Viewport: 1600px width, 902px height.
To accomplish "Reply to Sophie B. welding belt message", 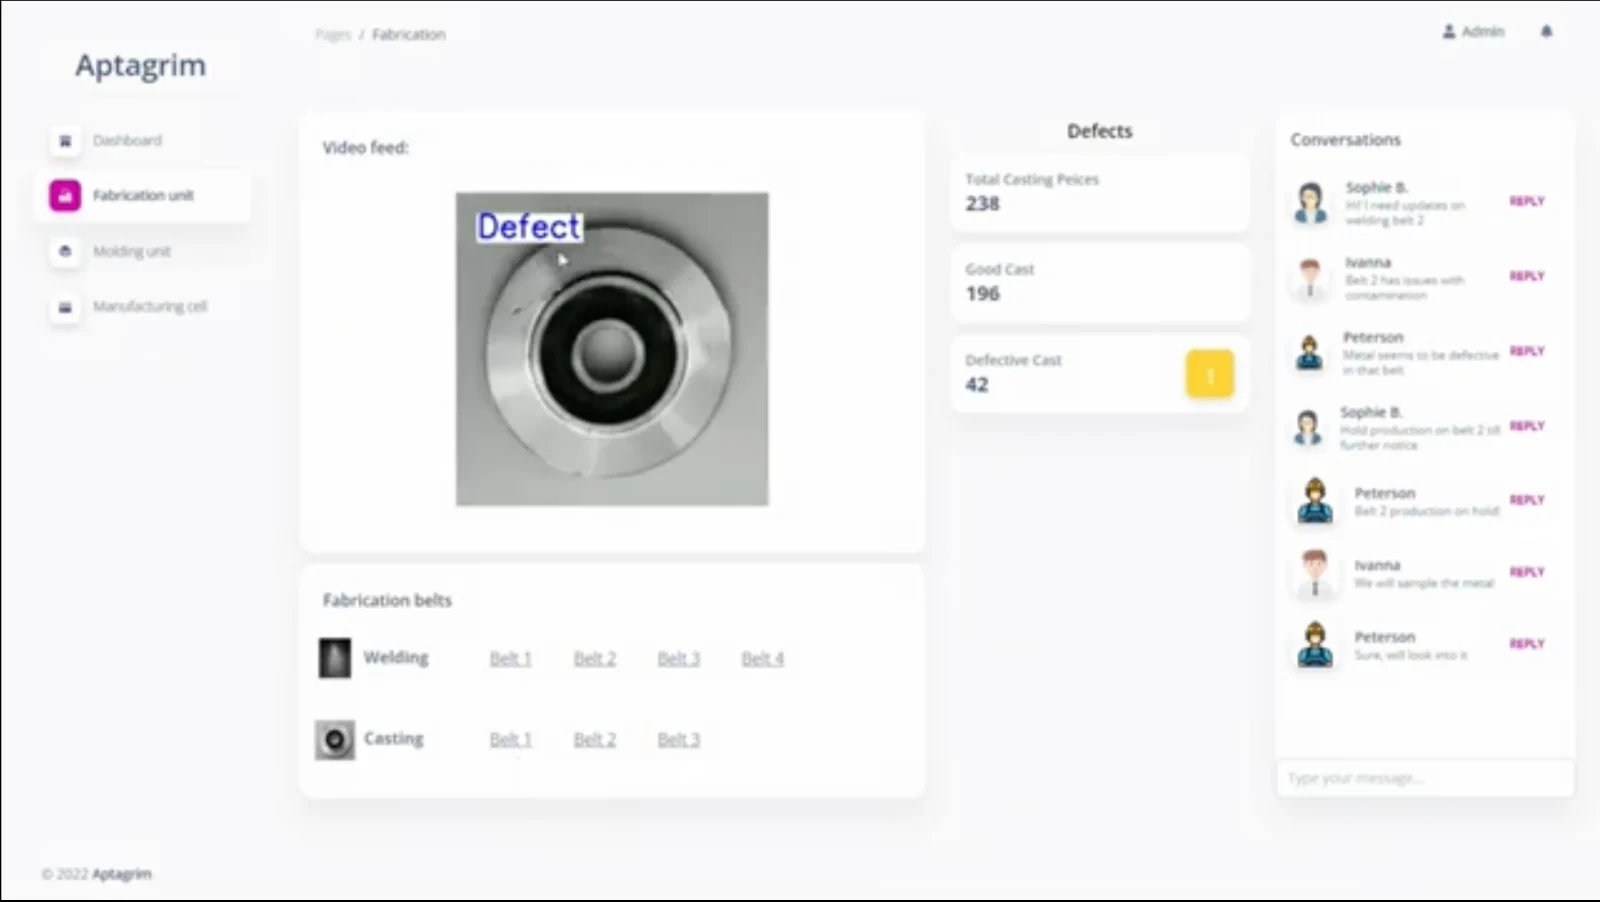I will [1527, 201].
